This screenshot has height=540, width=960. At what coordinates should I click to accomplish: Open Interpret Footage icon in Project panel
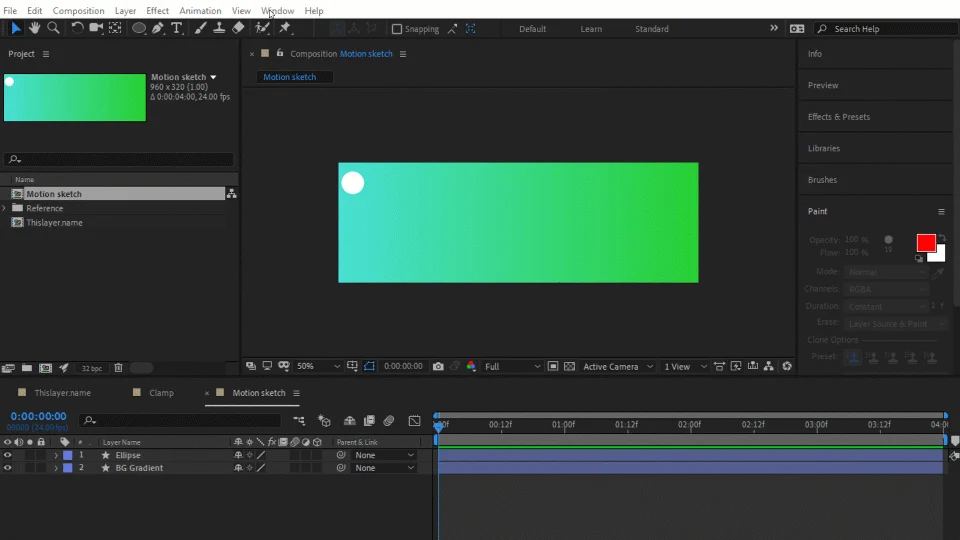tap(8, 368)
